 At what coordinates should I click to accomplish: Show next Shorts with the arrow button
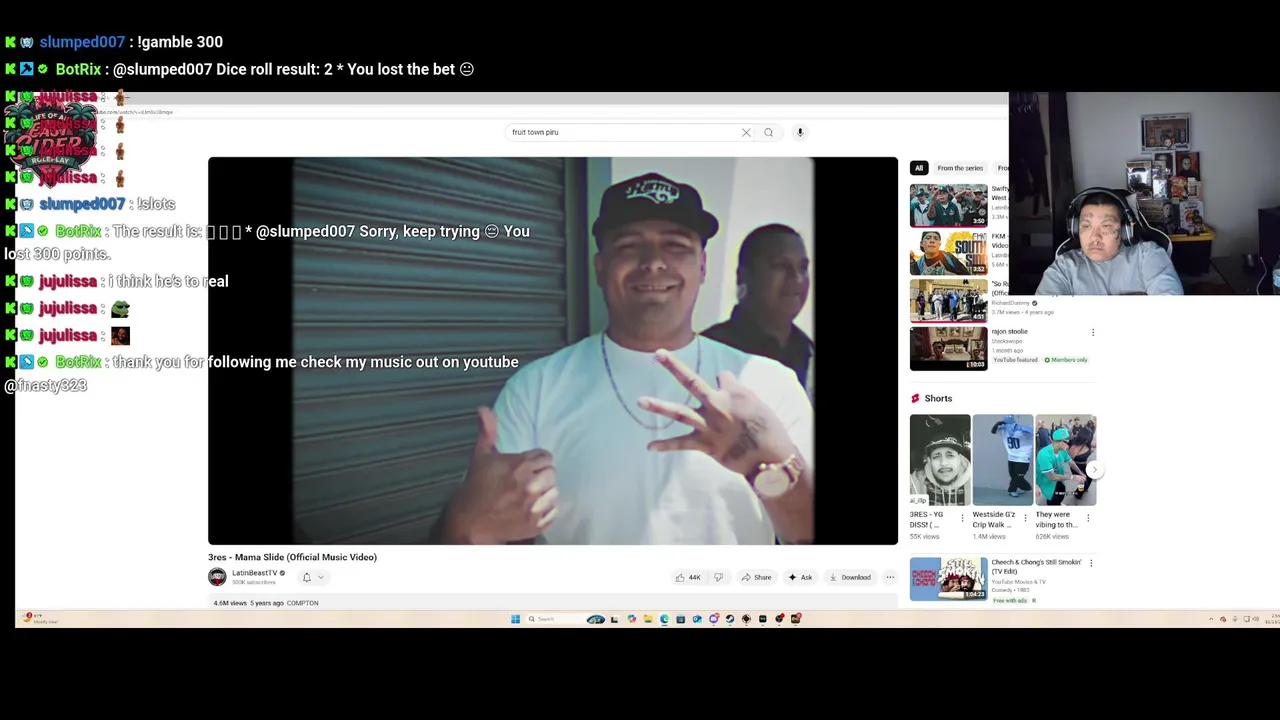click(1094, 469)
